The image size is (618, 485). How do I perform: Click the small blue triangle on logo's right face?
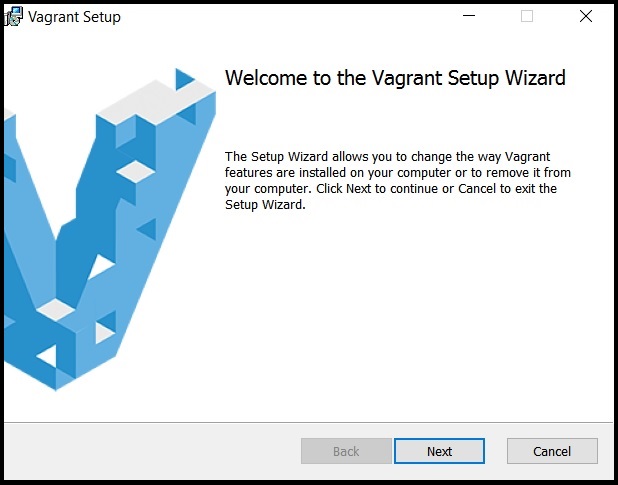point(148,229)
